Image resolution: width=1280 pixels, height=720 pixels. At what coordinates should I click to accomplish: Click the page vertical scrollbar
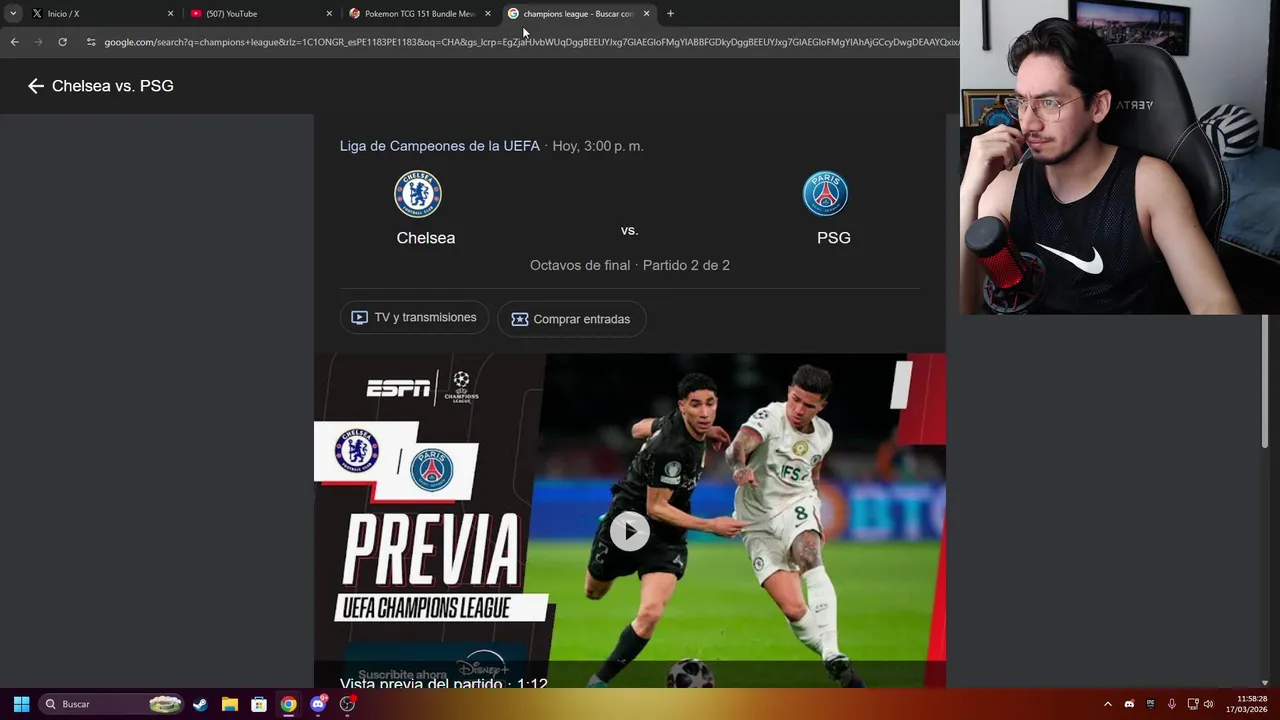[x=1265, y=380]
